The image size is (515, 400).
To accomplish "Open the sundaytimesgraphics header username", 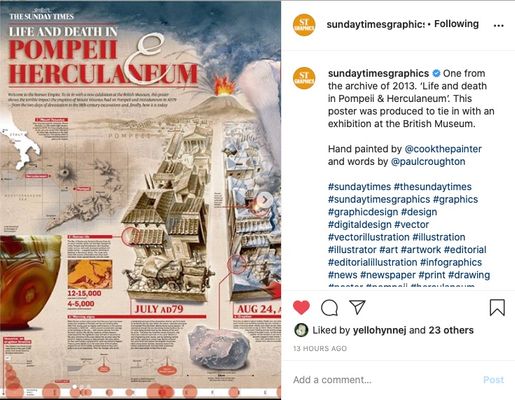I will tap(376, 24).
